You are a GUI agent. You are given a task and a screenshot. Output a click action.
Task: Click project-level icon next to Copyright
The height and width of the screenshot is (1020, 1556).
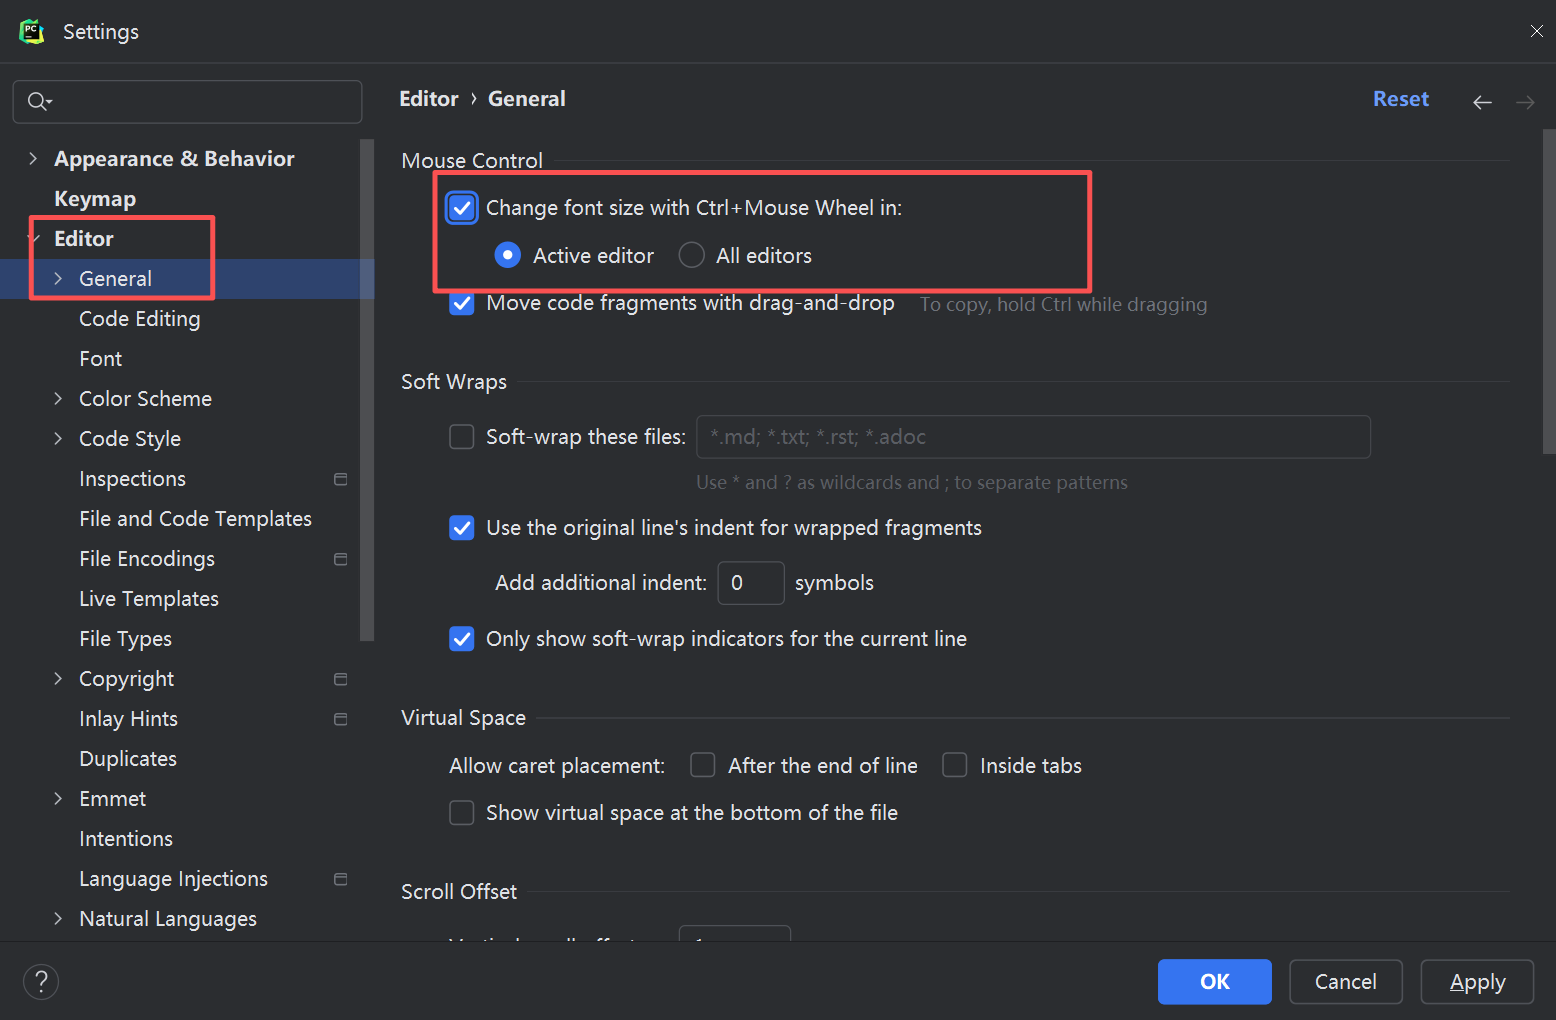[x=340, y=679]
